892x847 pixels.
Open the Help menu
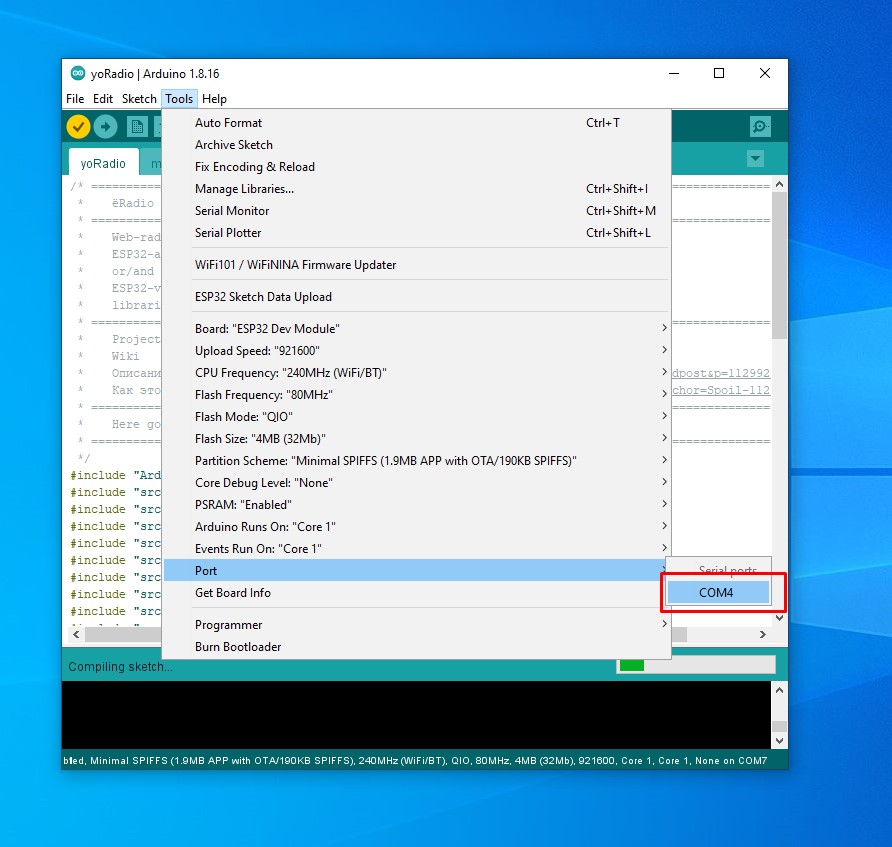[214, 99]
